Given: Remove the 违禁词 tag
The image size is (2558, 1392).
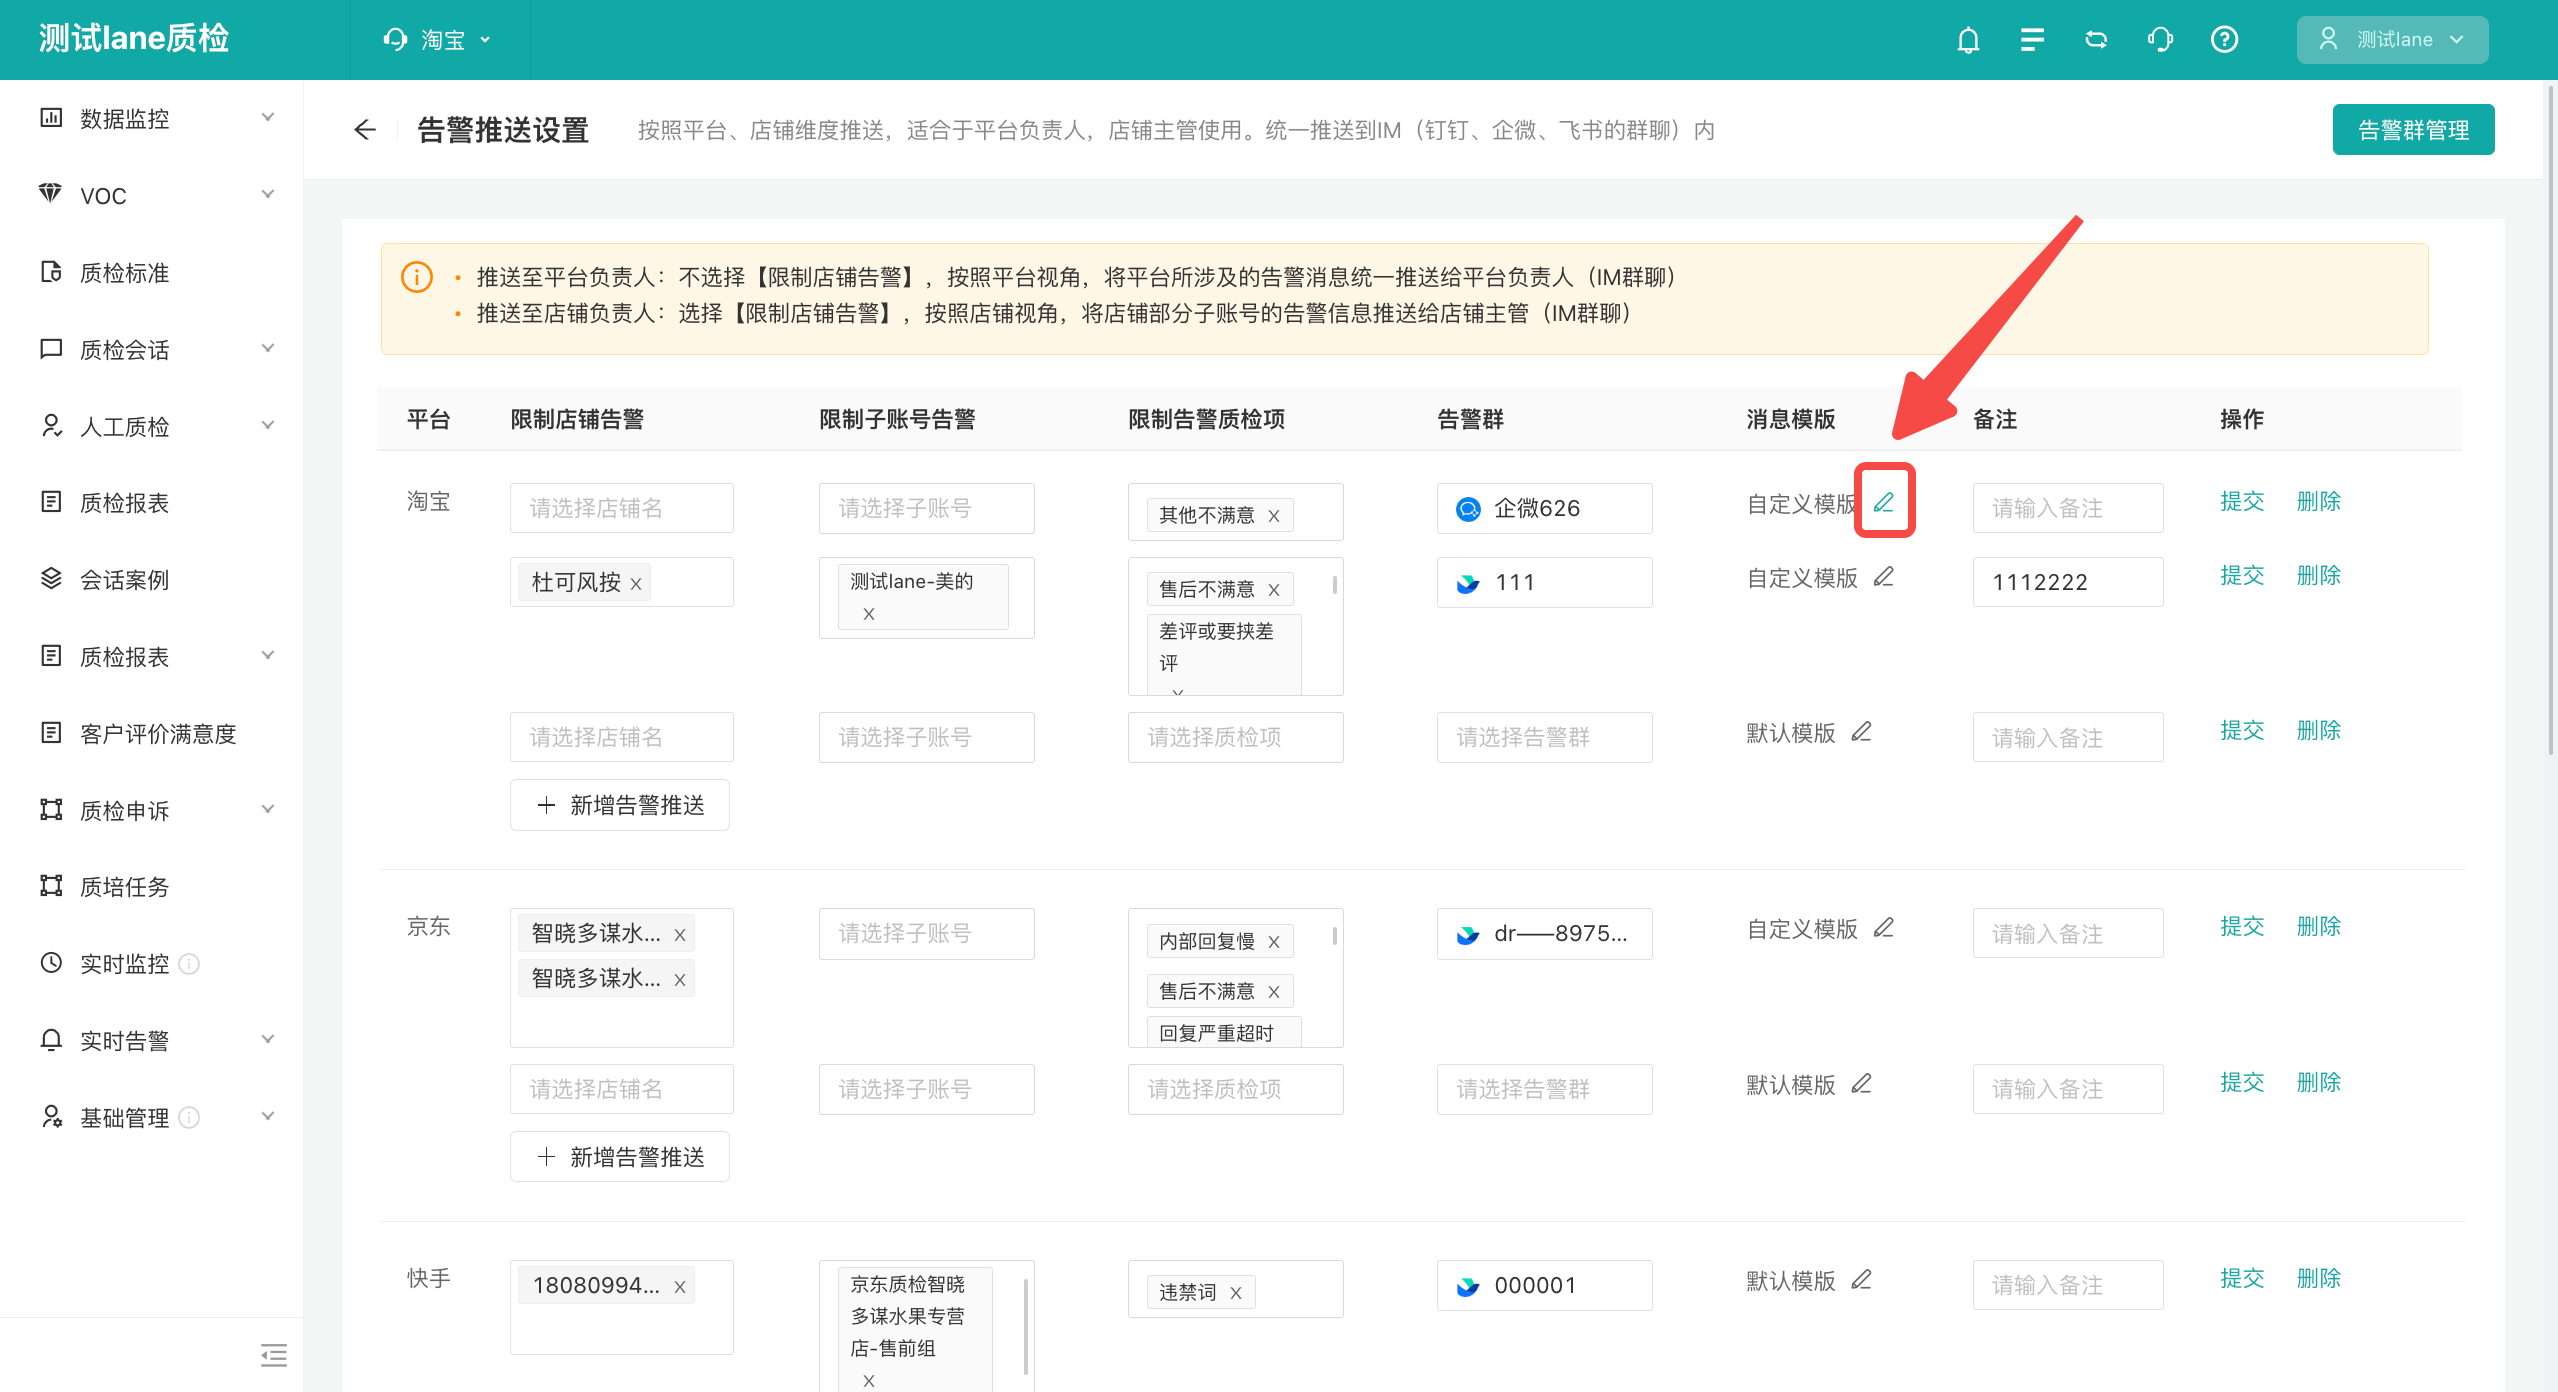Looking at the screenshot, I should (1236, 1293).
